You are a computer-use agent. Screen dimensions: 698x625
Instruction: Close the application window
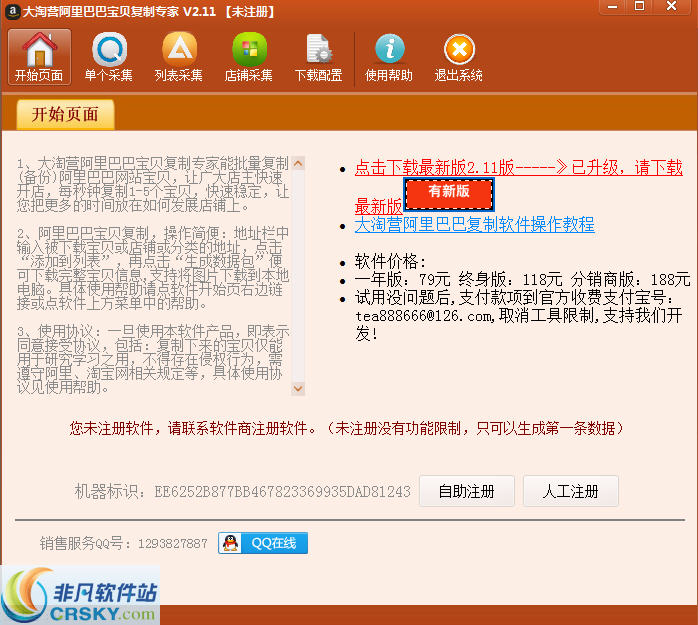[672, 6]
